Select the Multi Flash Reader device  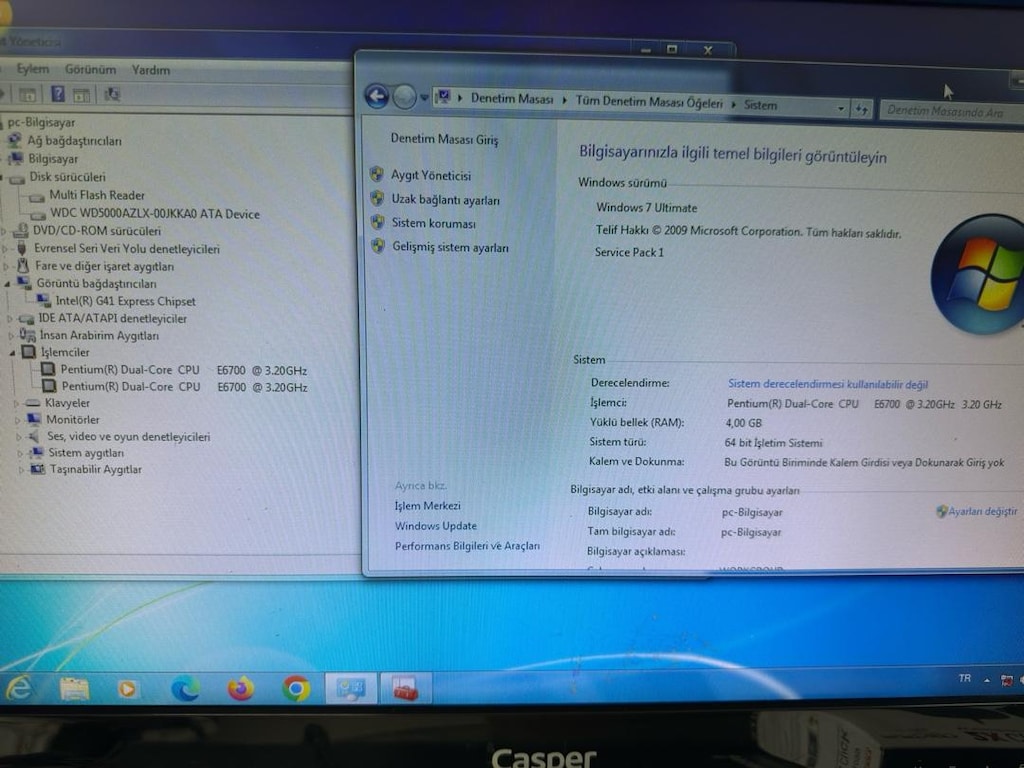(97, 195)
